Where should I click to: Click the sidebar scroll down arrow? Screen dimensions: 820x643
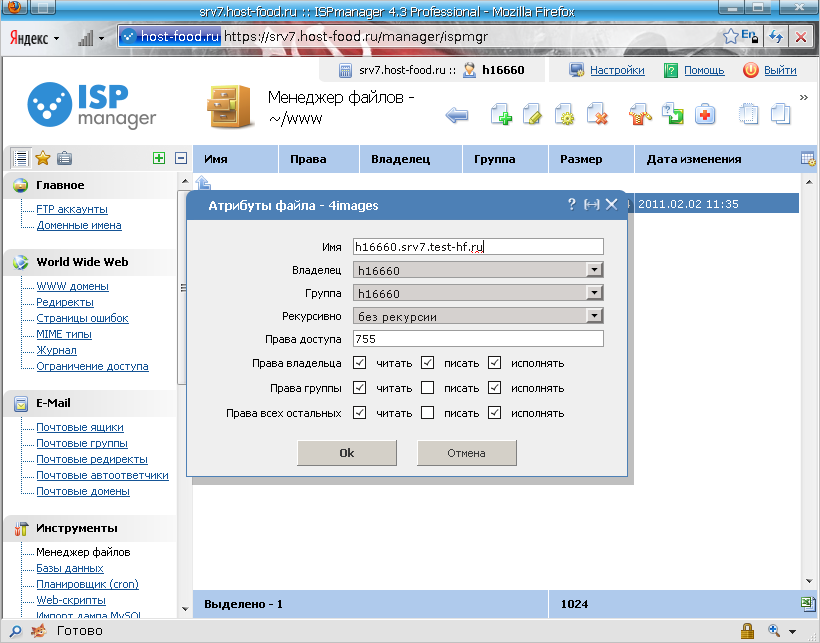click(185, 609)
